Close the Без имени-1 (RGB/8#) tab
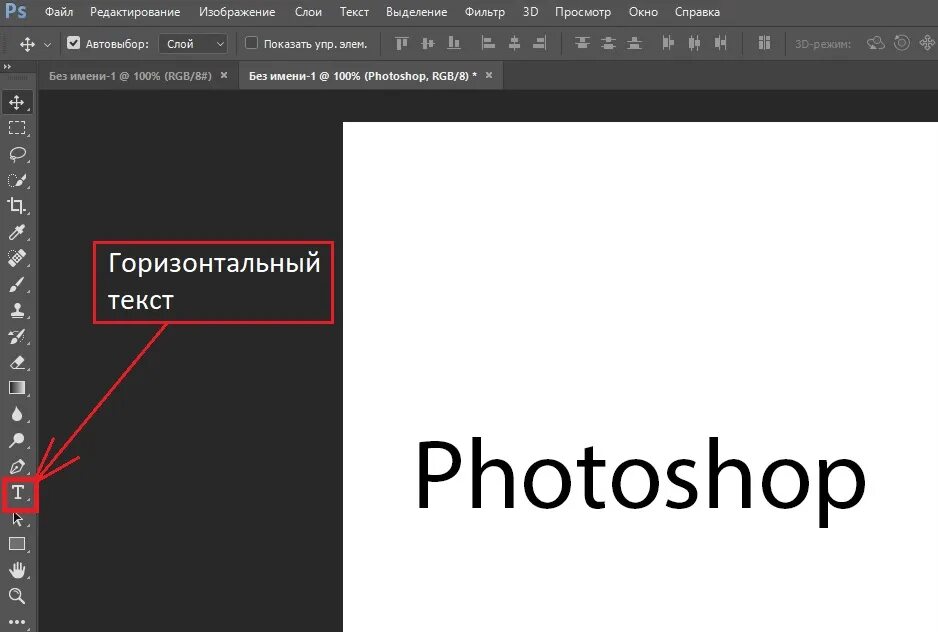938x632 pixels. click(224, 75)
